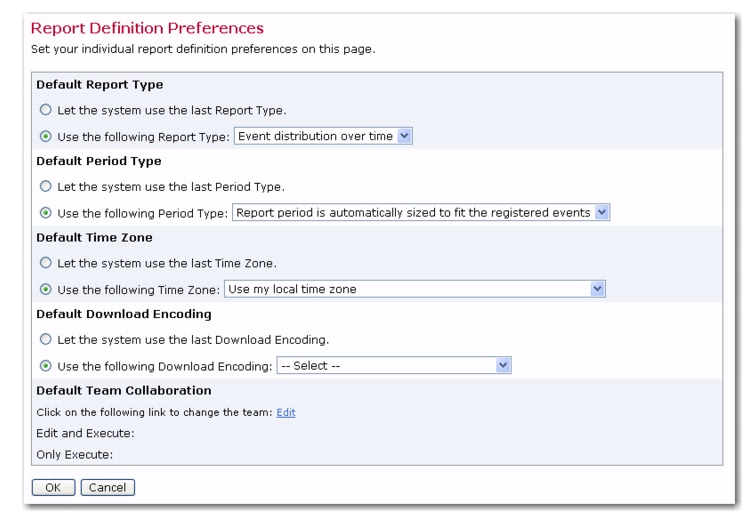Select 'Use the following Report Type' radio button
The width and height of the screenshot is (754, 527).
click(46, 137)
